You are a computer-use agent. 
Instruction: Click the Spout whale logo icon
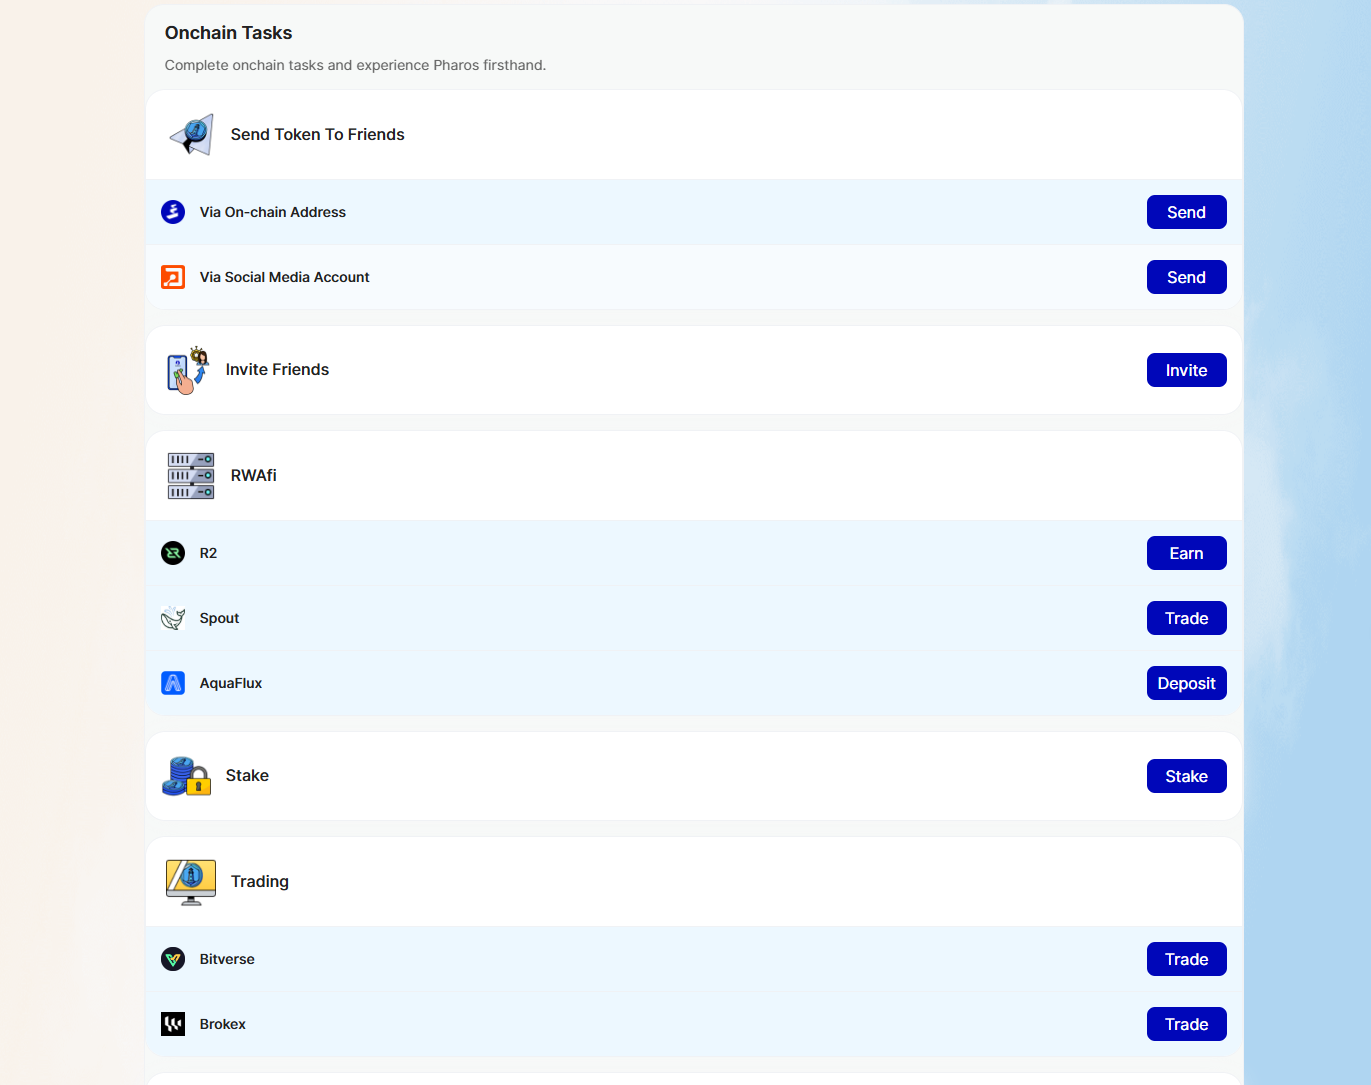[x=173, y=618]
